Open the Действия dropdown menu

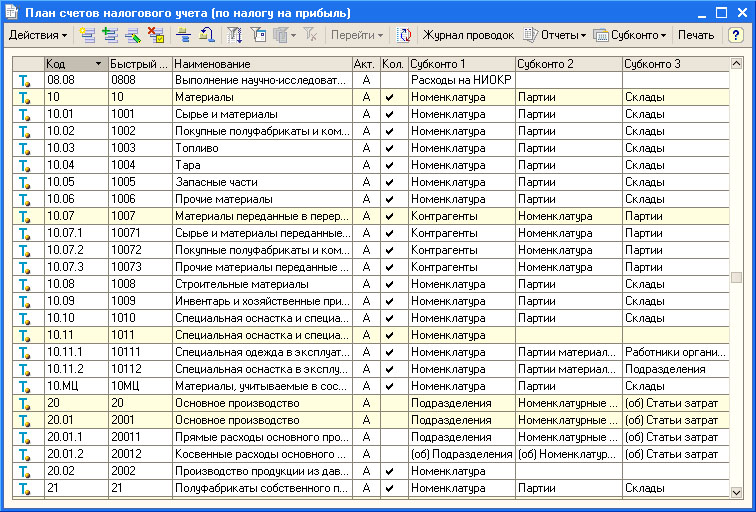click(x=38, y=35)
